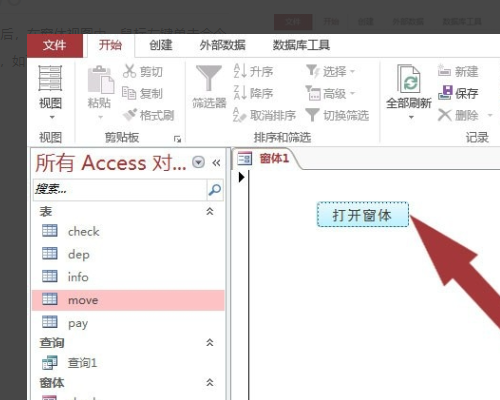500x400 pixels.
Task: Click the 复制 copy icon
Action: pos(129,93)
